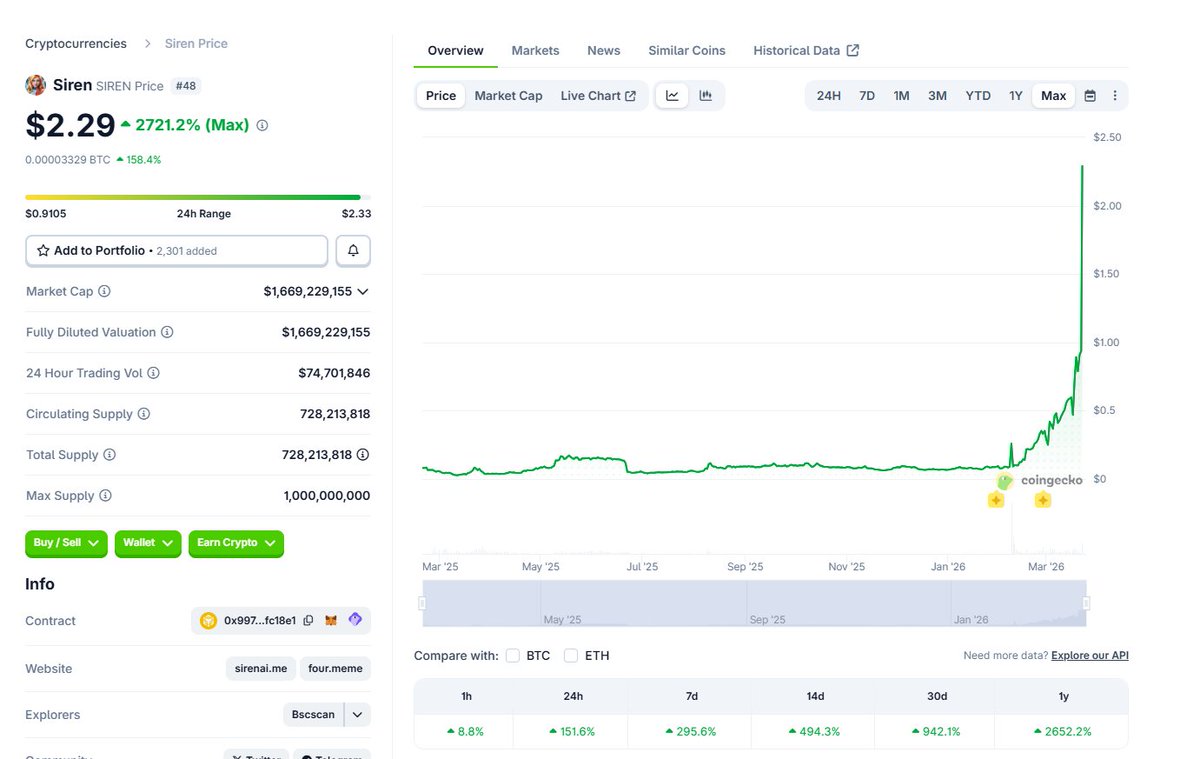The height and width of the screenshot is (759, 1200).
Task: Switch to candlestick chart icon
Action: pos(706,95)
